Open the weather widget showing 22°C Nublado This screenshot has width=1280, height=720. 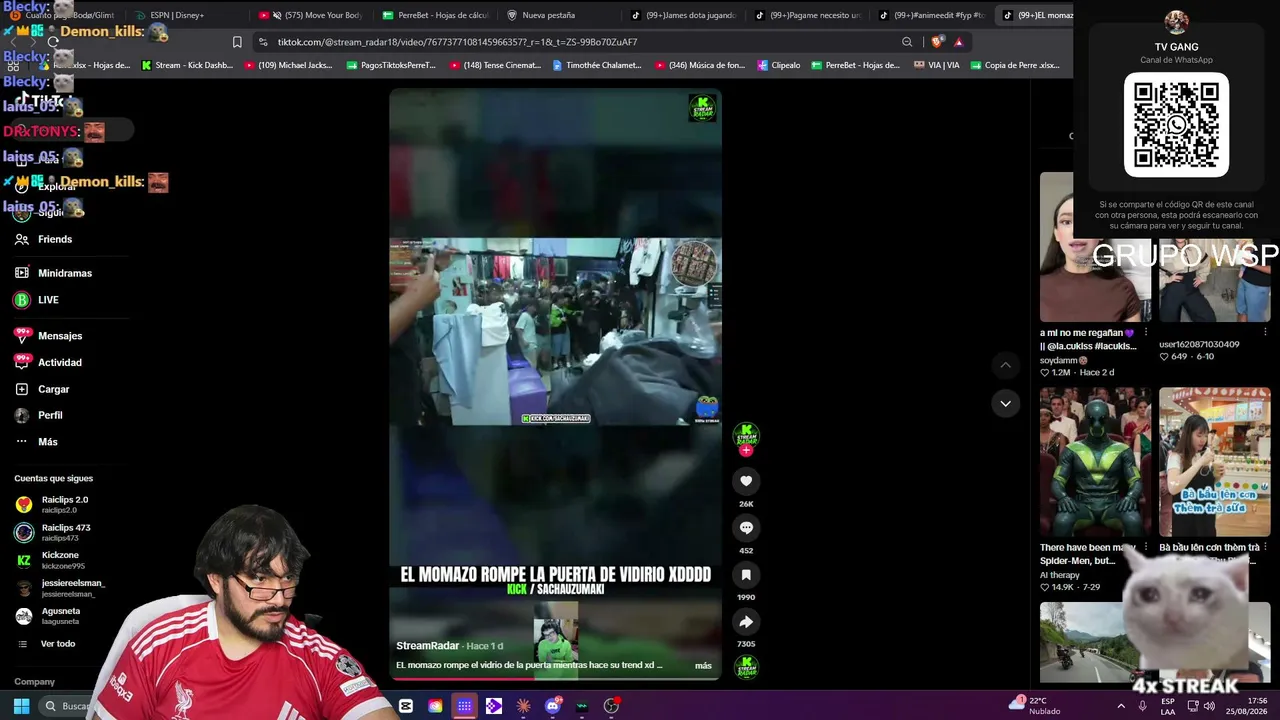coord(1036,705)
